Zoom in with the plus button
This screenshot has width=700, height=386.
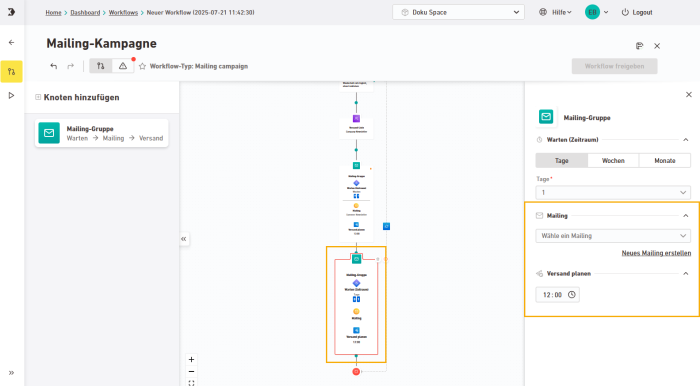click(192, 360)
